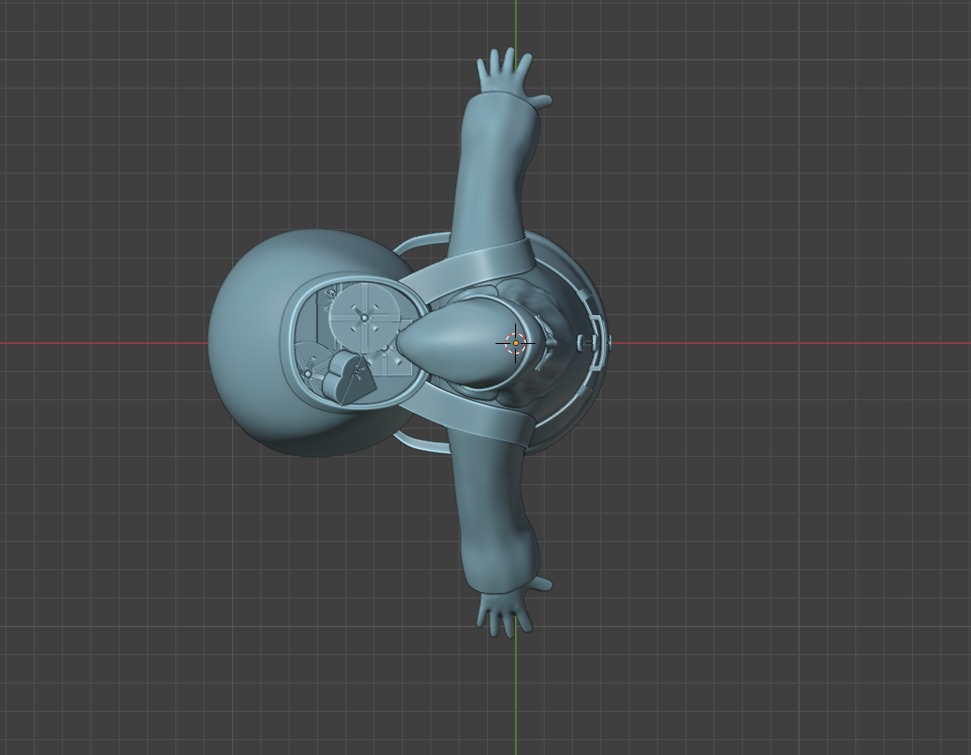Click the cone-shaped nose piece at center
This screenshot has width=971, height=755.
pyautogui.click(x=469, y=341)
